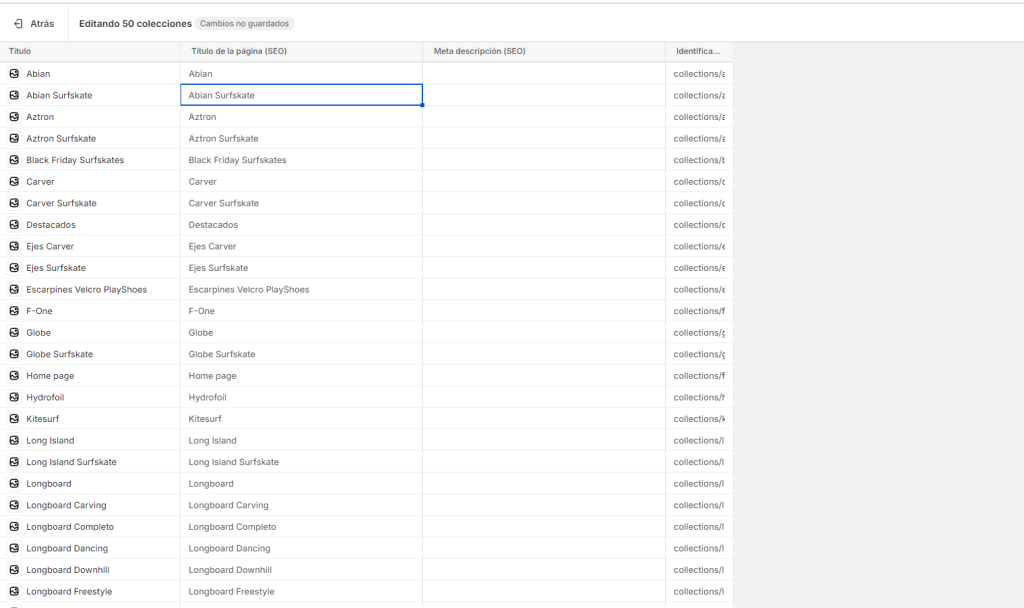Click the collection icon beside Kitesurf
1024x608 pixels.
[14, 419]
